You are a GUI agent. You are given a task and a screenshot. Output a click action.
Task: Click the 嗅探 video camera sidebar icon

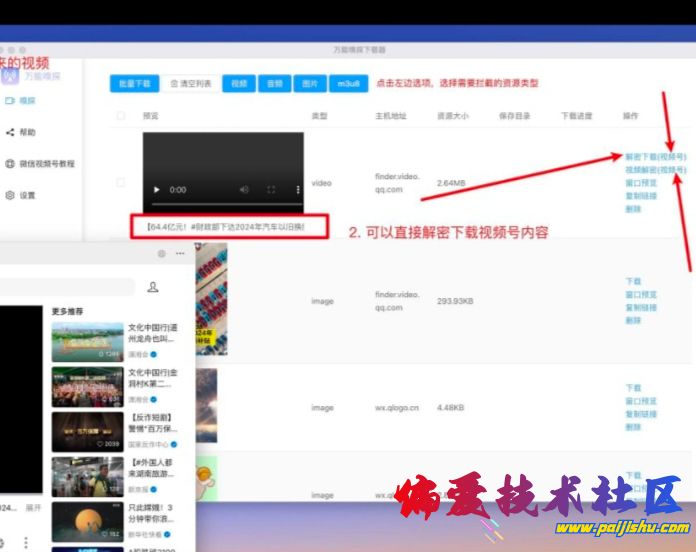pyautogui.click(x=10, y=101)
